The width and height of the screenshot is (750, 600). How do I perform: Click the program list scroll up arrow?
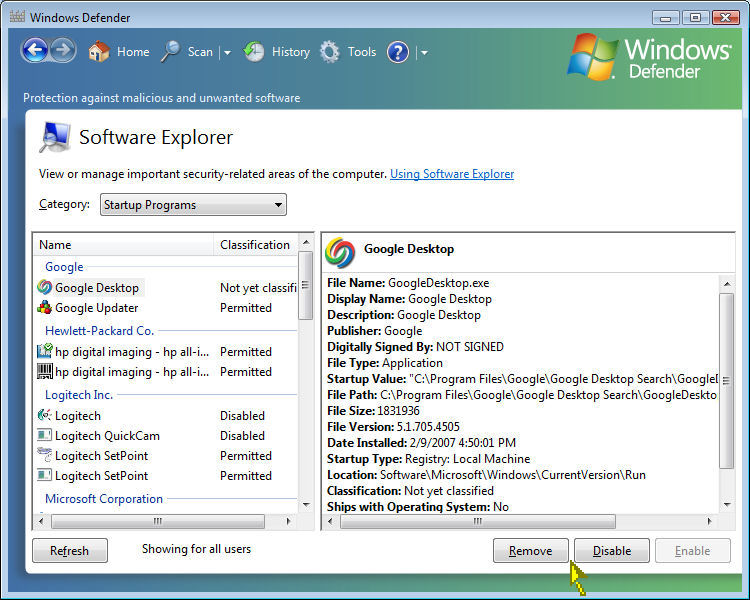[x=306, y=243]
